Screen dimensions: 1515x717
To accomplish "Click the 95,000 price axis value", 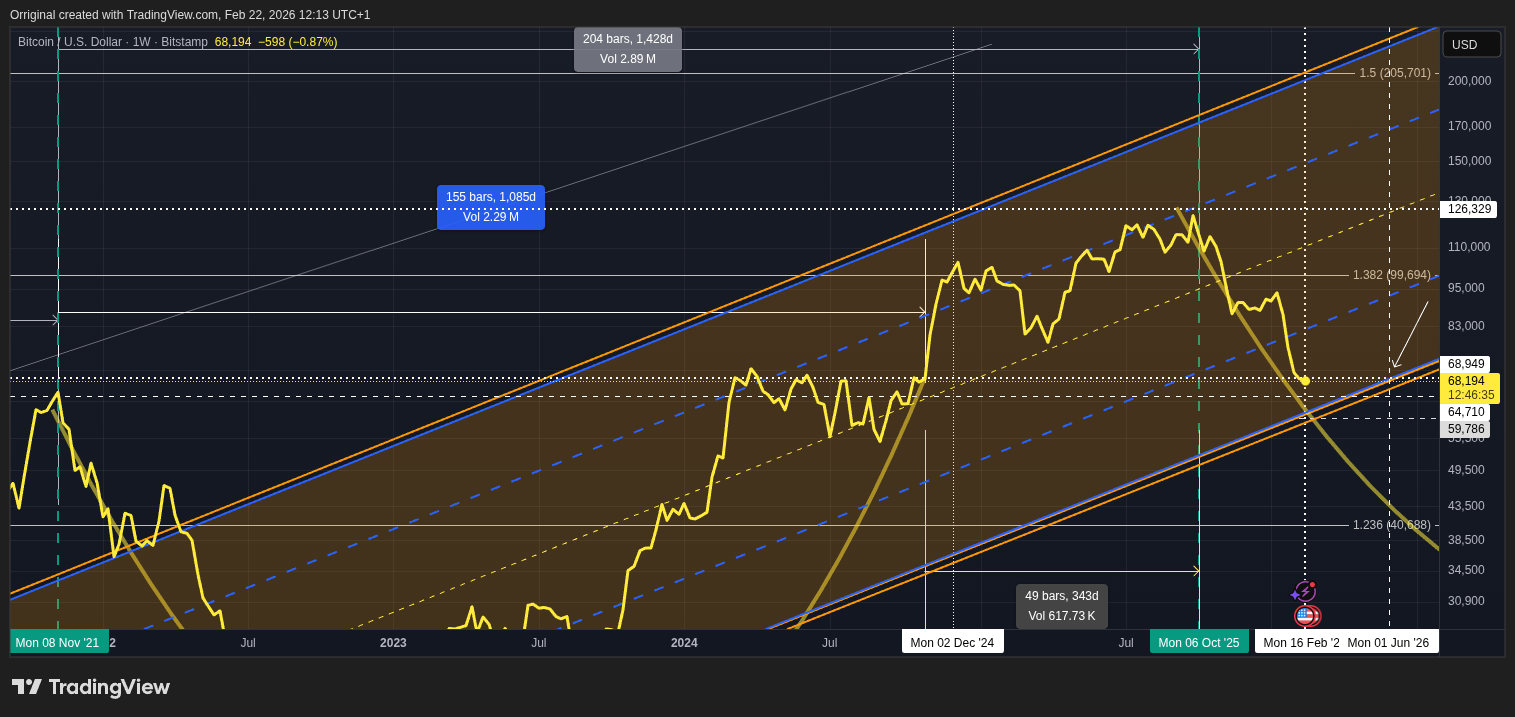I will (1466, 288).
